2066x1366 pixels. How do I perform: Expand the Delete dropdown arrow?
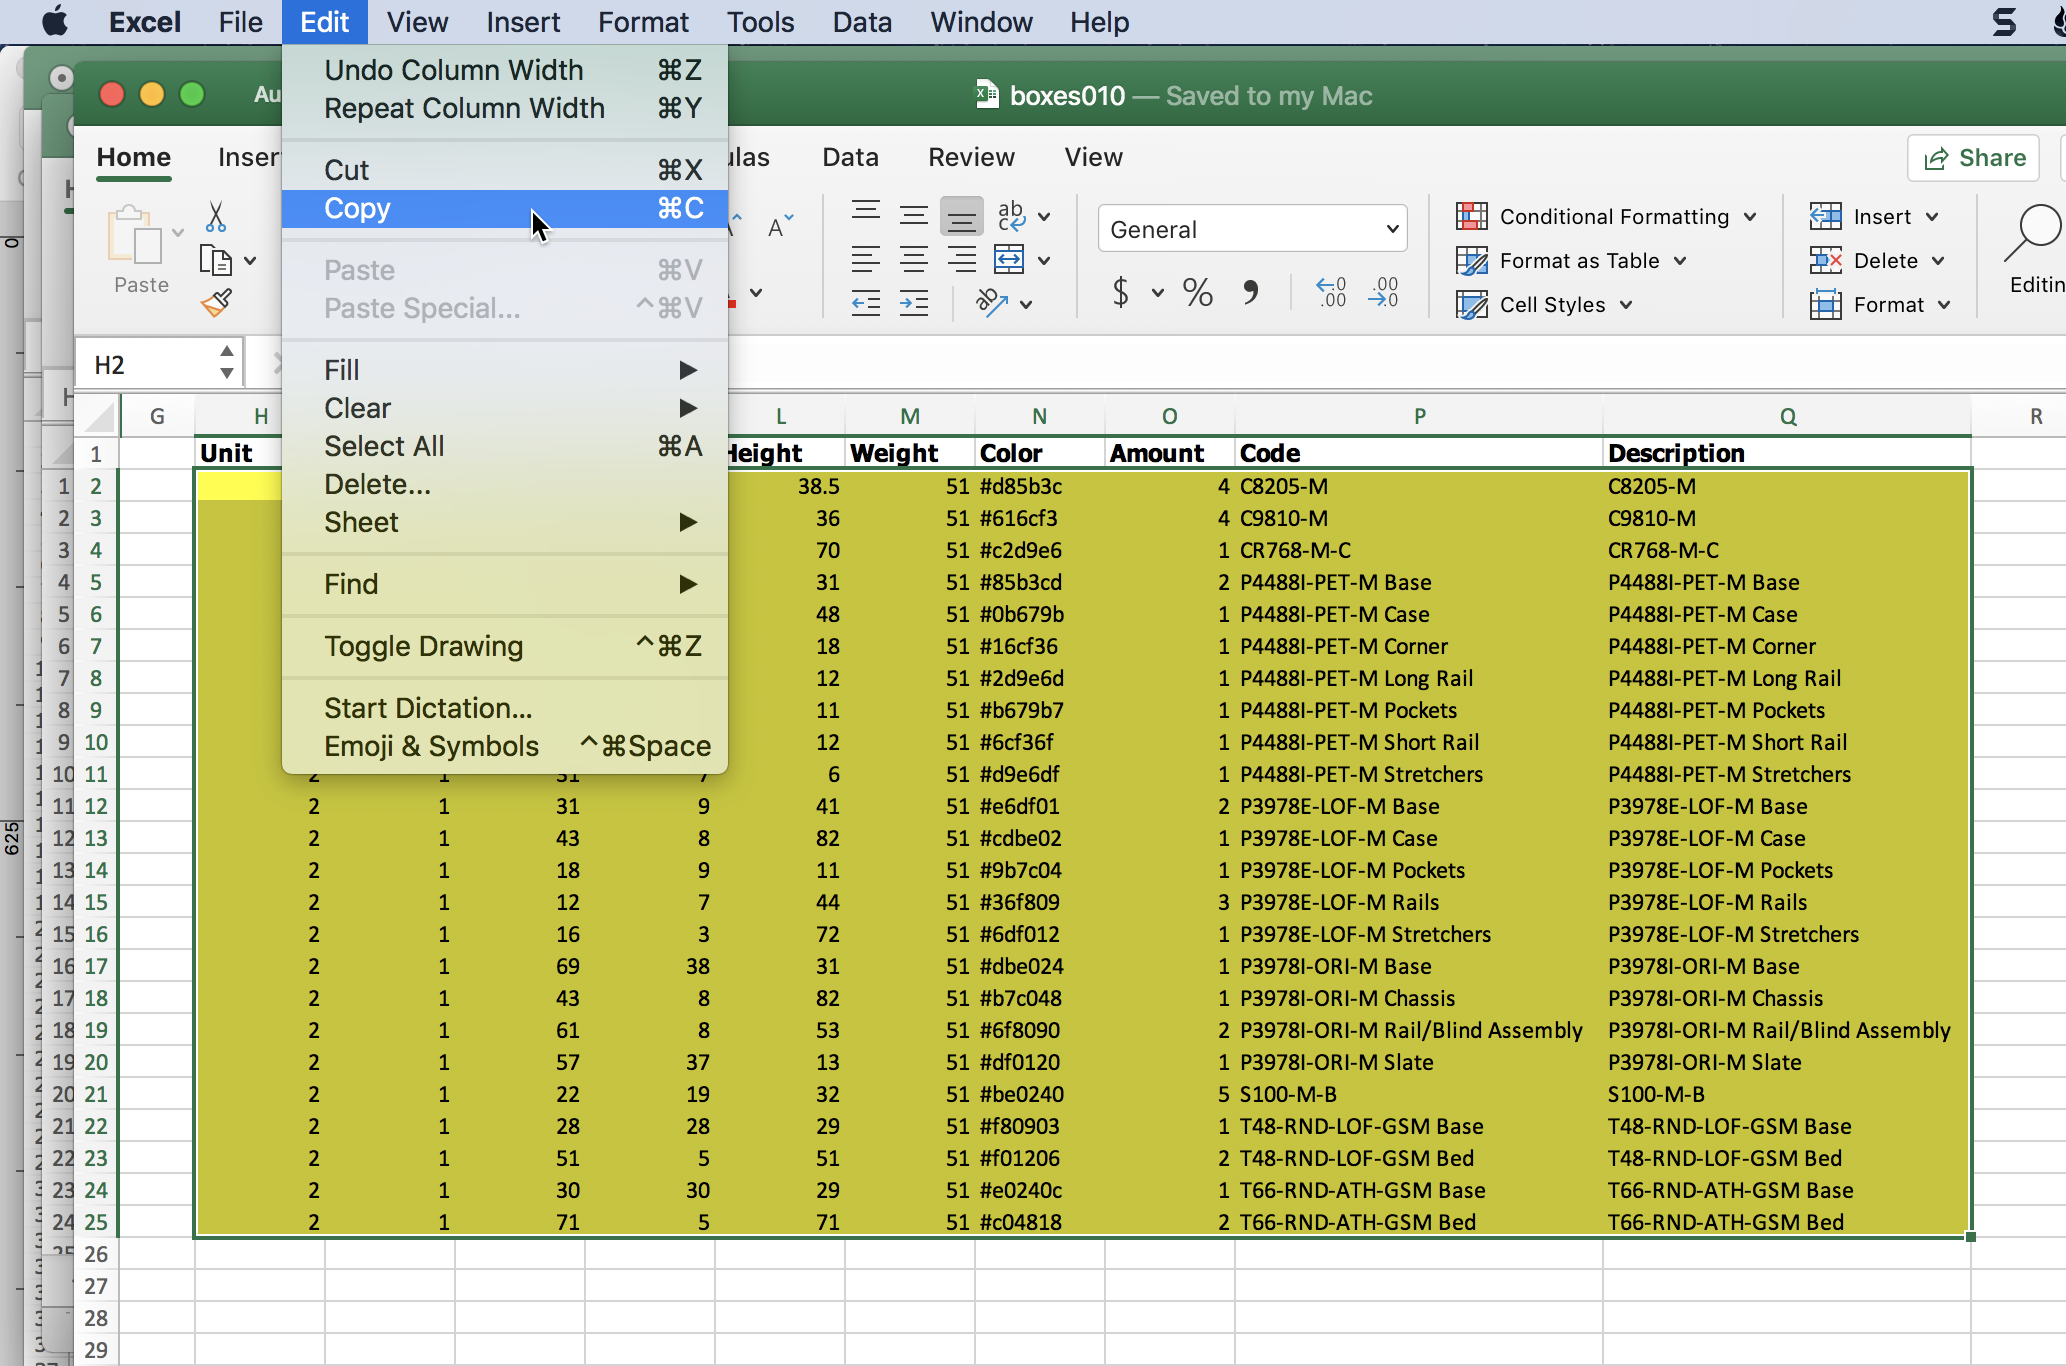(x=1938, y=261)
